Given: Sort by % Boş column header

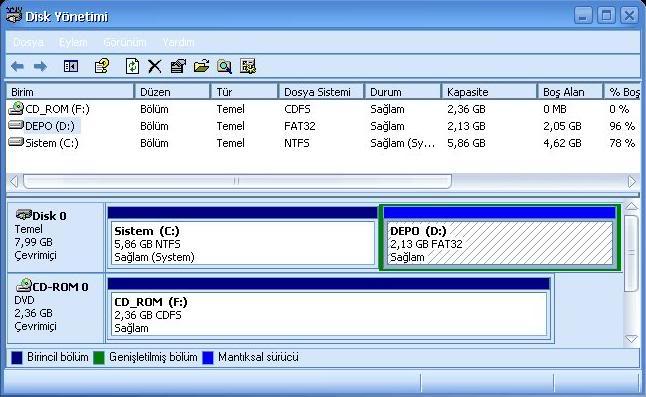Looking at the screenshot, I should pos(622,91).
